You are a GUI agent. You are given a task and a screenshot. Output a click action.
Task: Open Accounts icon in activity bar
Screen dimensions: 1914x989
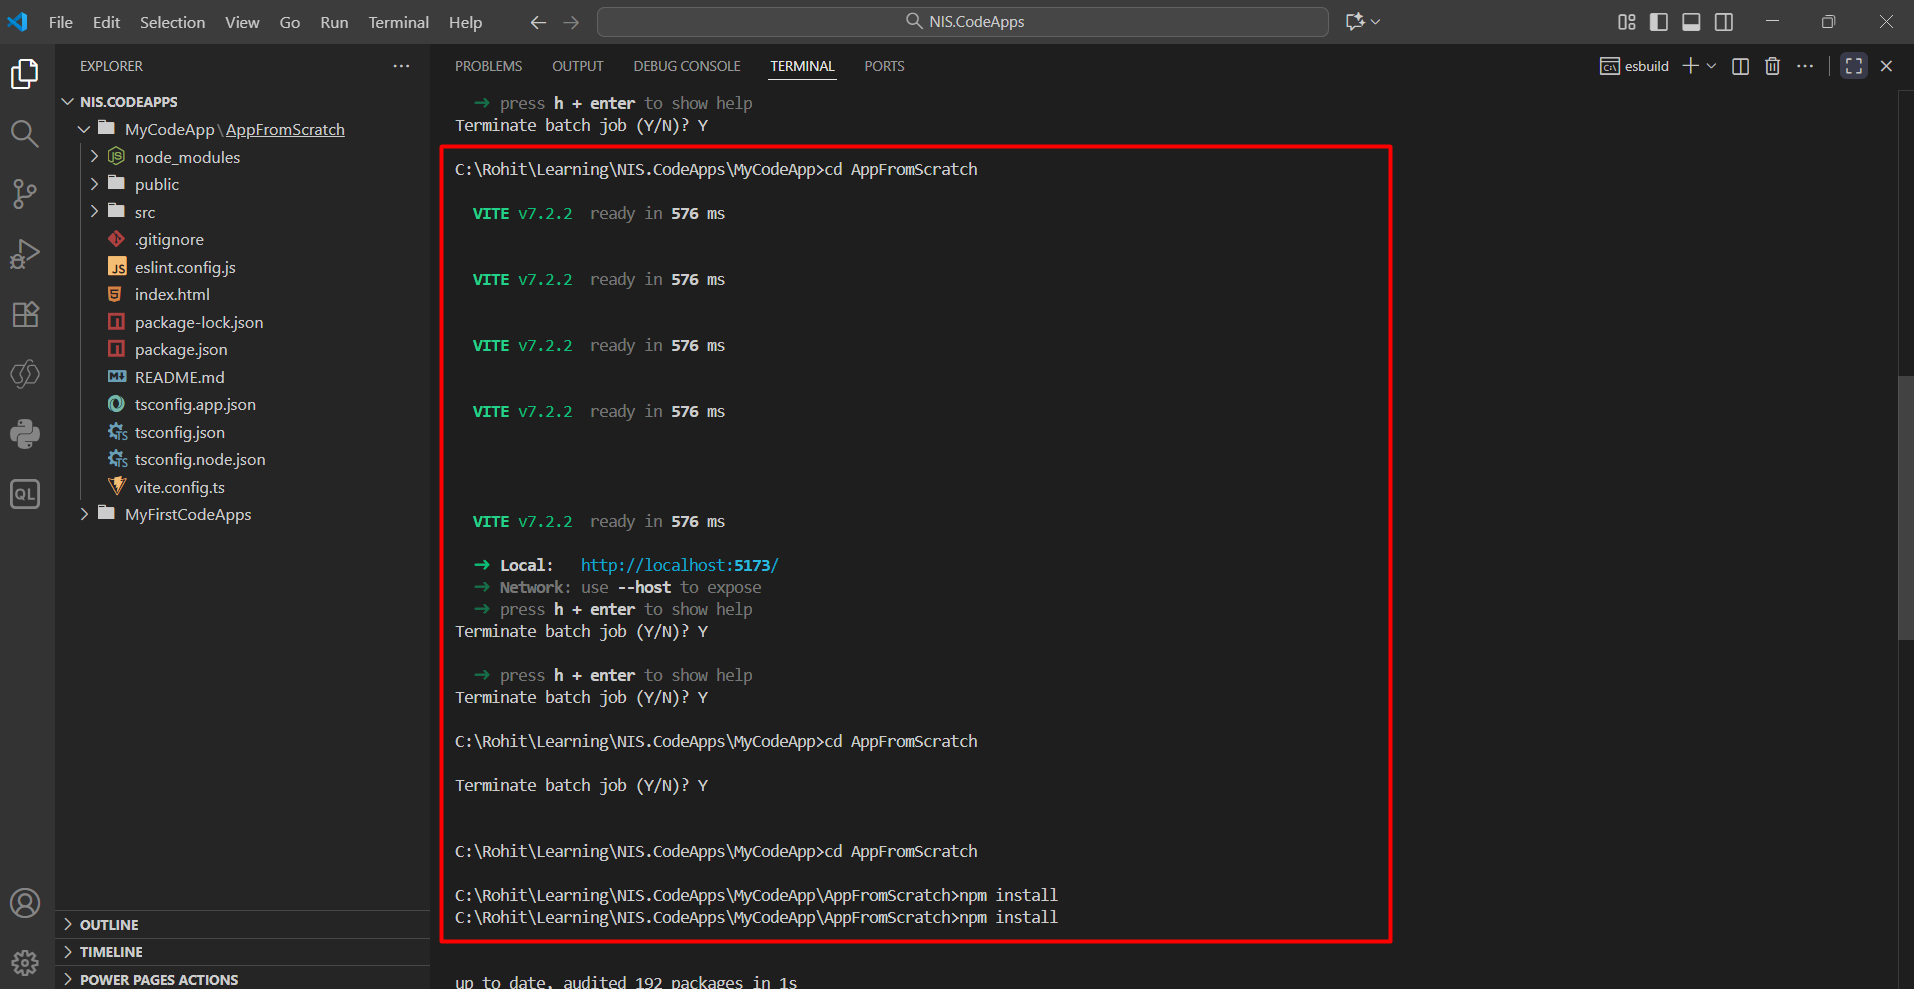[x=25, y=903]
